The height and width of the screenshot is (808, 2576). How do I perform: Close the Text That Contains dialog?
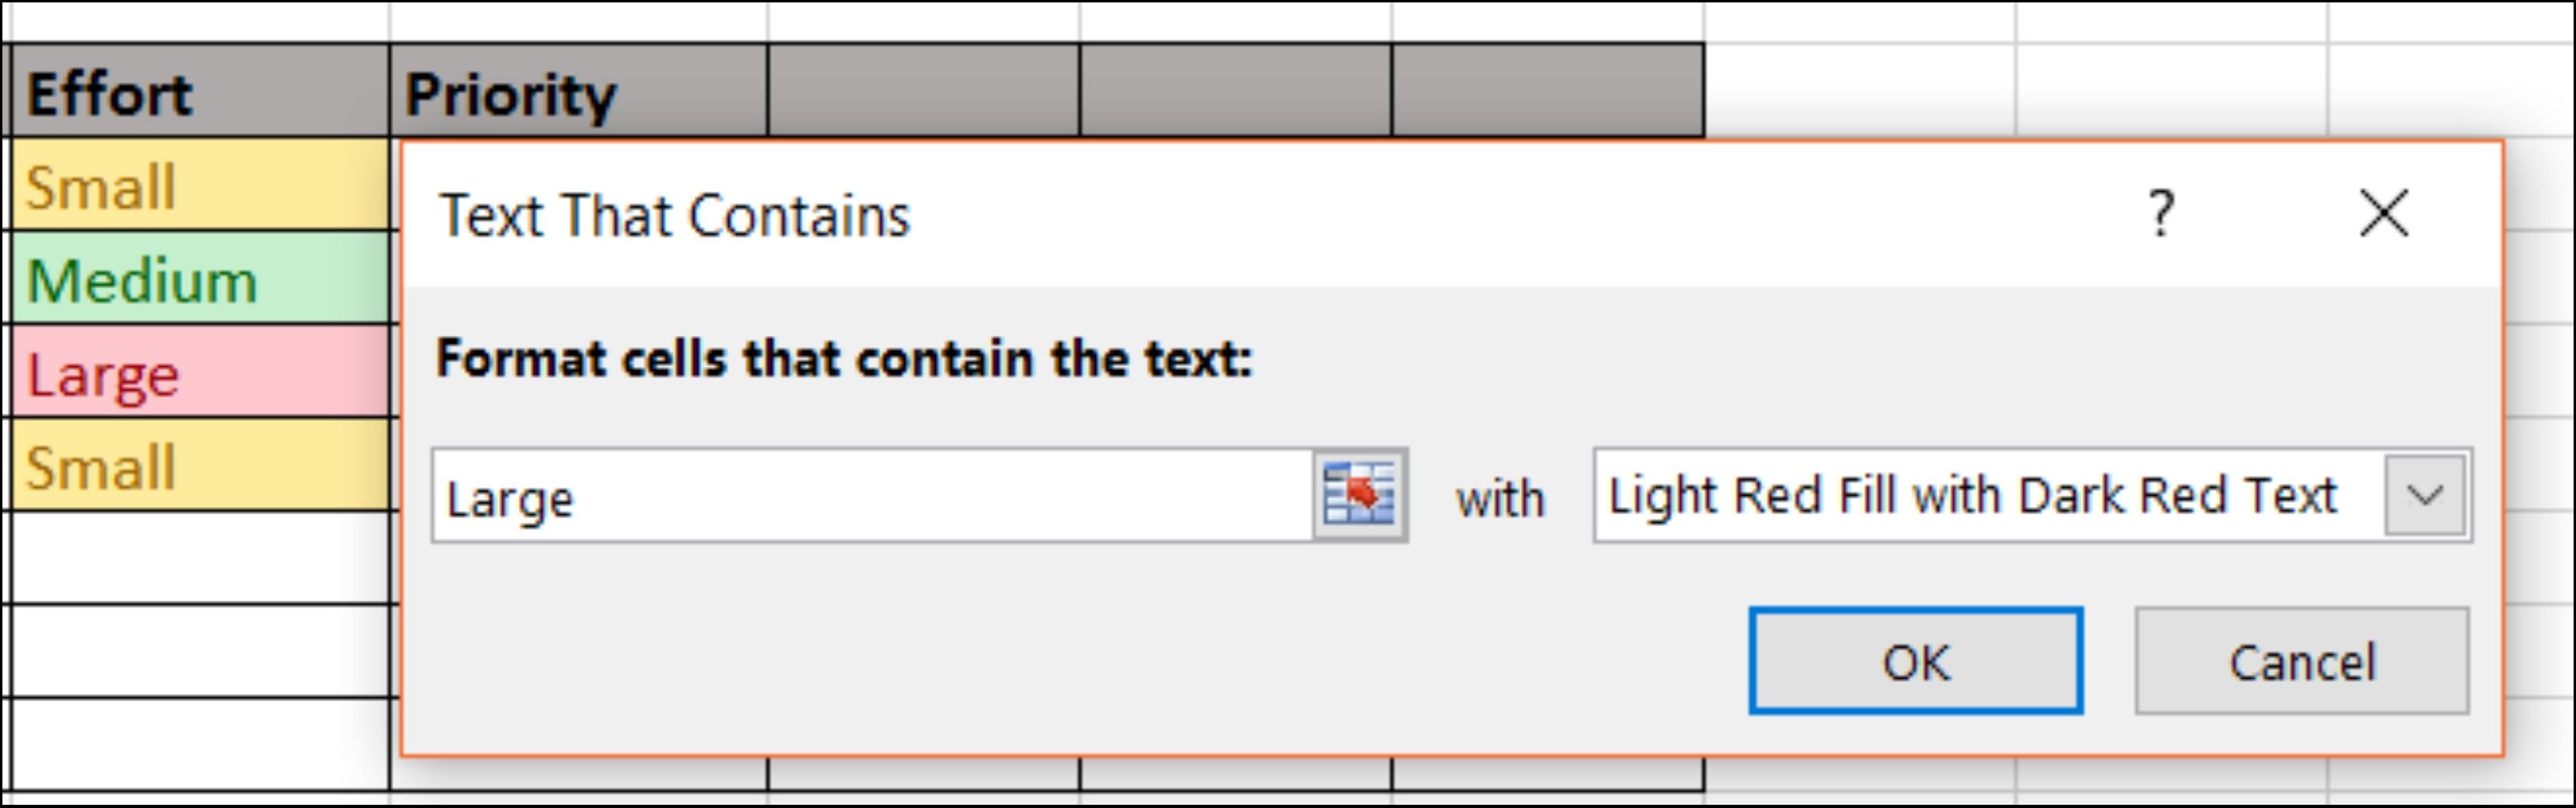point(2383,213)
